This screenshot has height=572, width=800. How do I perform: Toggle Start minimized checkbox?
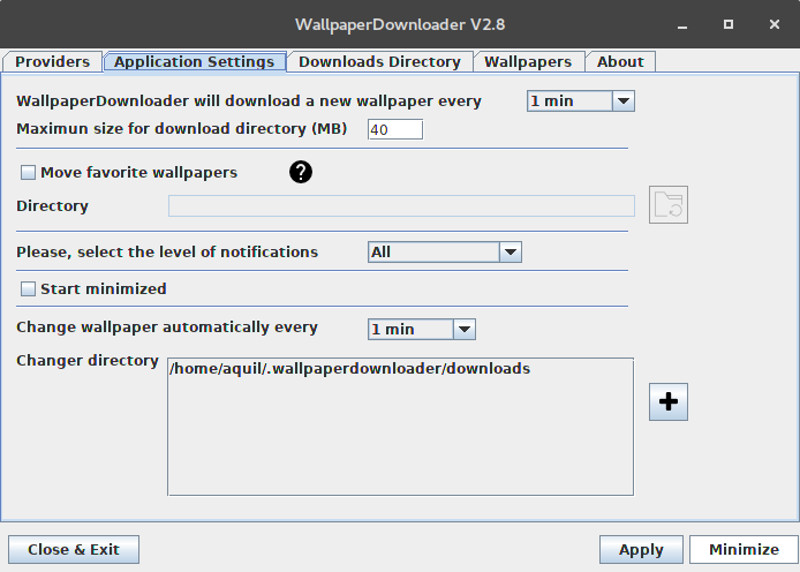pyautogui.click(x=28, y=289)
